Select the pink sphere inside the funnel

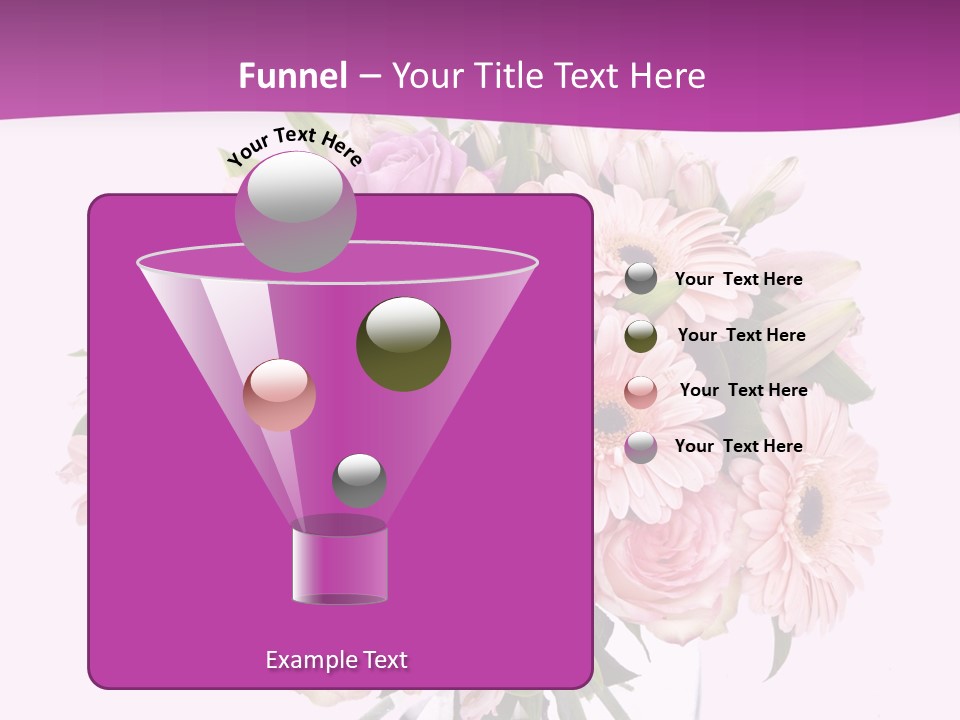279,395
